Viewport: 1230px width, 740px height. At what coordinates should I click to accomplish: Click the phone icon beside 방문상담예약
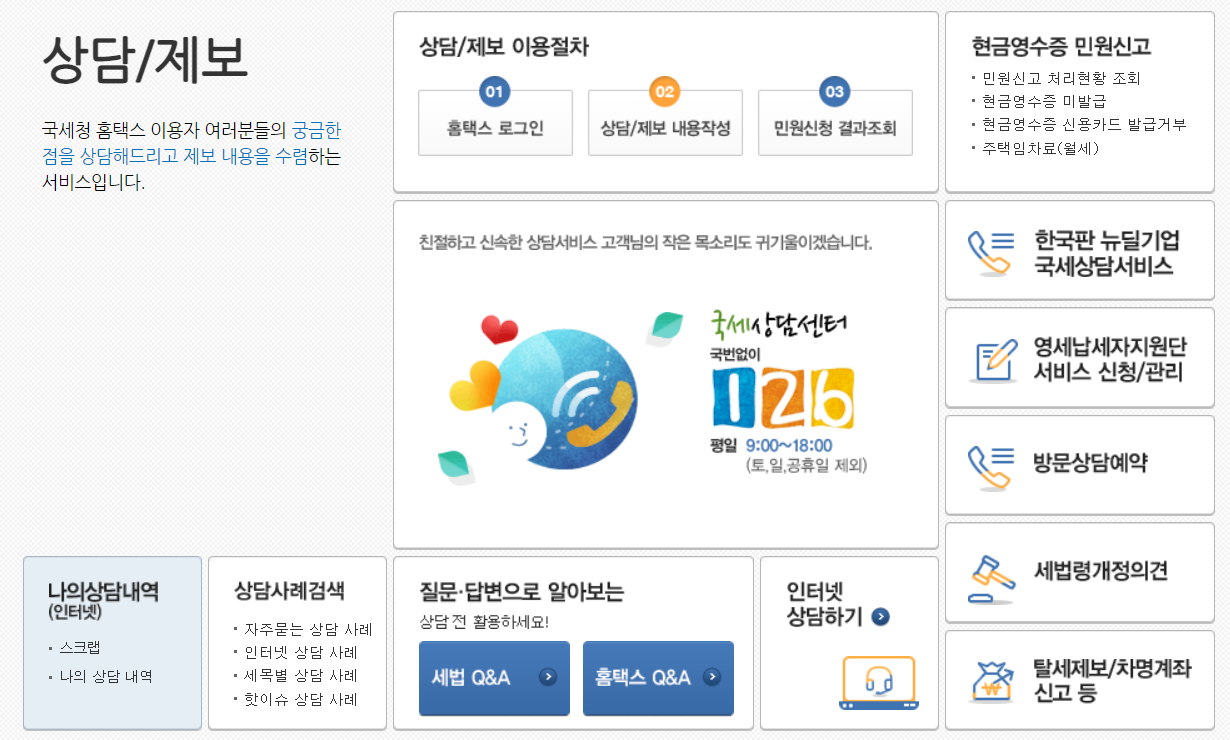click(x=990, y=466)
